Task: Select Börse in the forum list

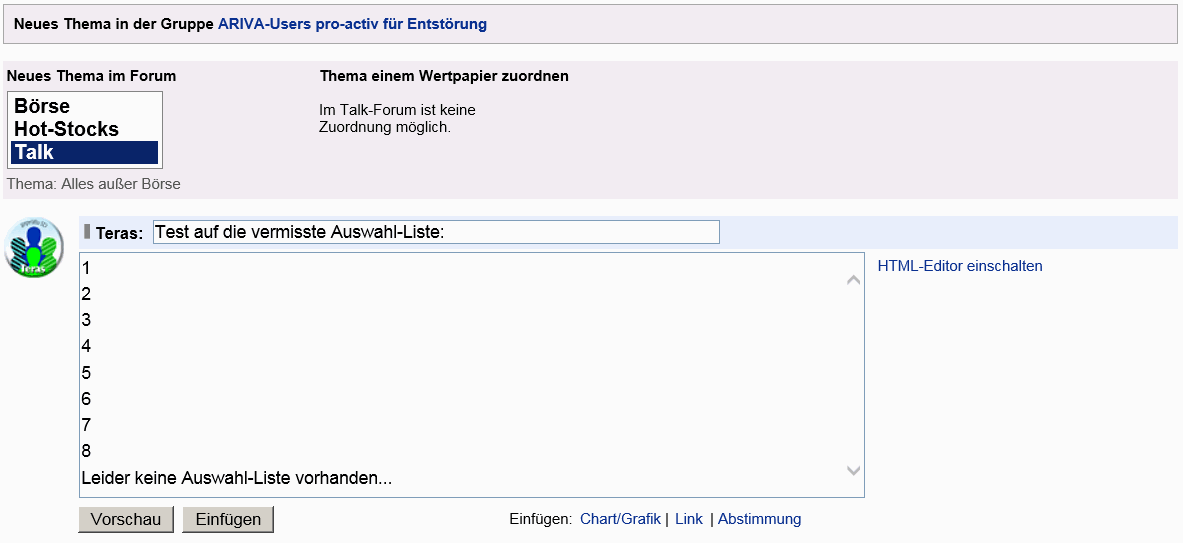Action: [x=84, y=106]
